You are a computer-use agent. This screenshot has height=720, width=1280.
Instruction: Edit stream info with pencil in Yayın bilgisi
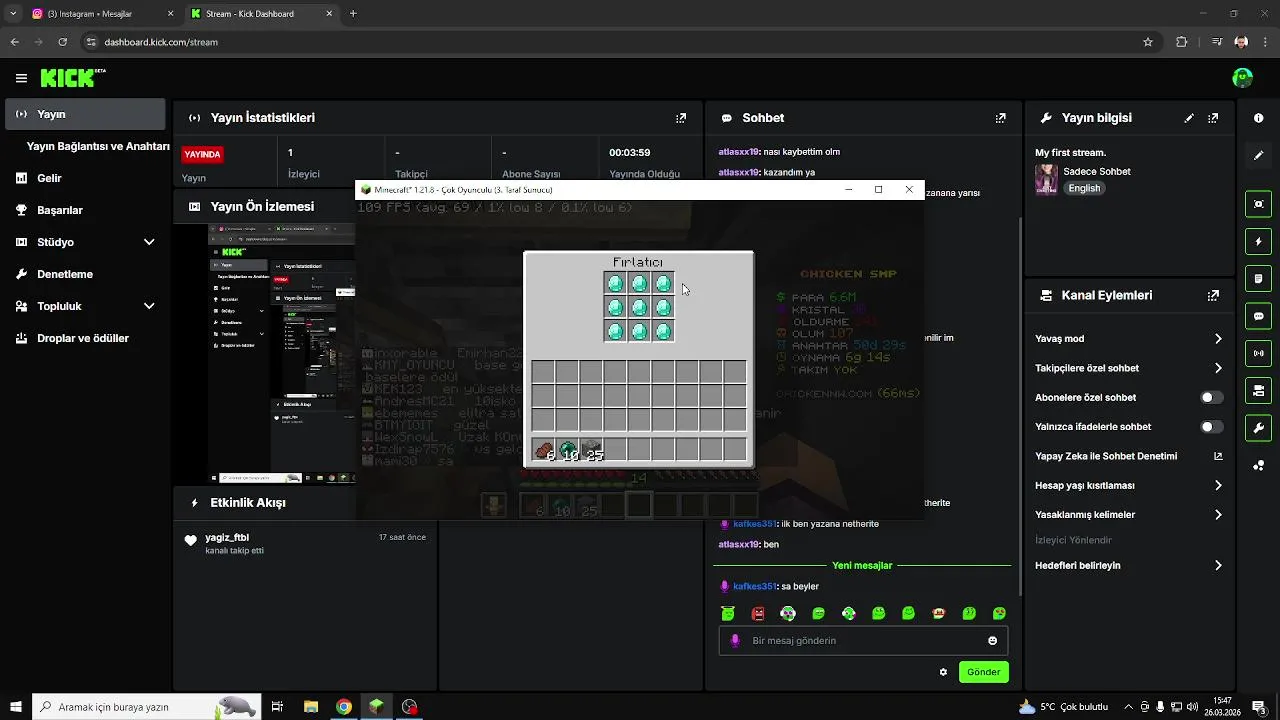(1189, 118)
